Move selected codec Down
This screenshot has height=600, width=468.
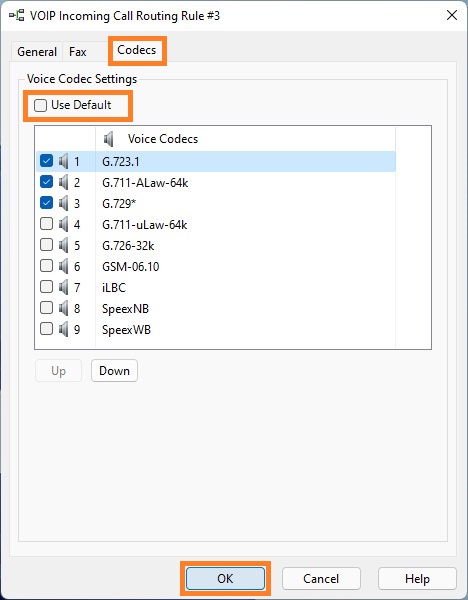click(114, 370)
